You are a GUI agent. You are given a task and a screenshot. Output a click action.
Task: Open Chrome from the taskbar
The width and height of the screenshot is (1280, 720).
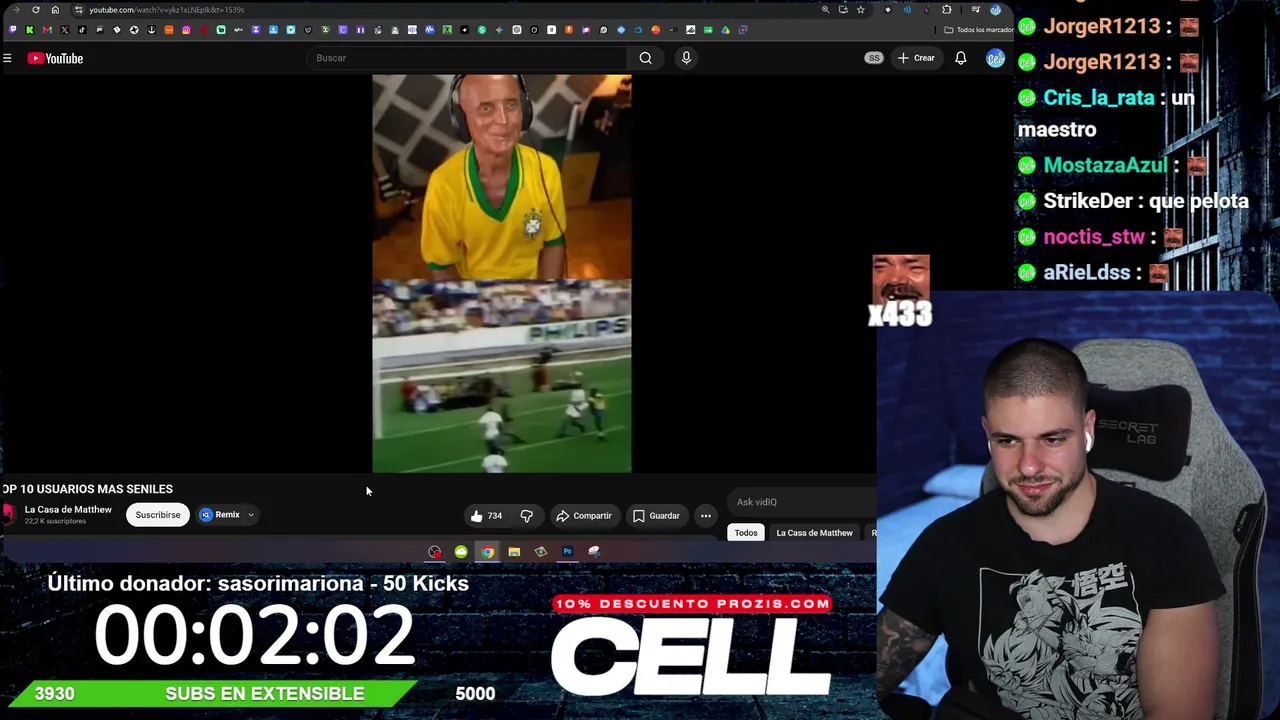[487, 552]
